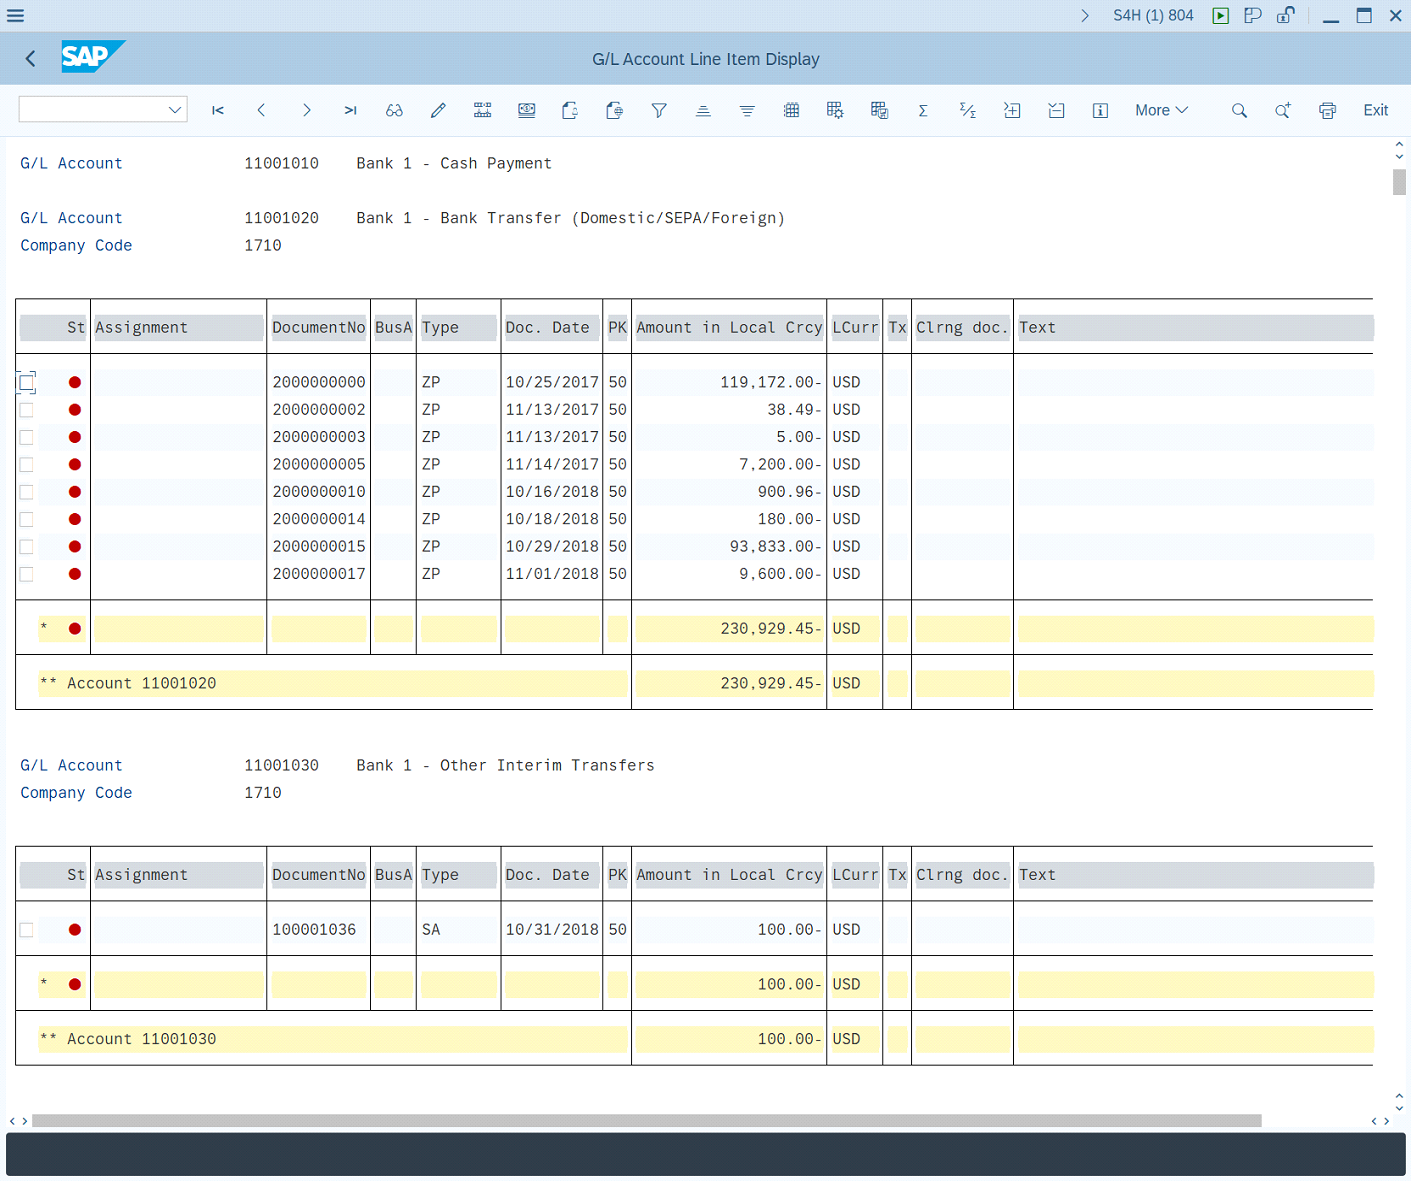
Task: Click the magnifier Search icon
Action: pos(1239,110)
